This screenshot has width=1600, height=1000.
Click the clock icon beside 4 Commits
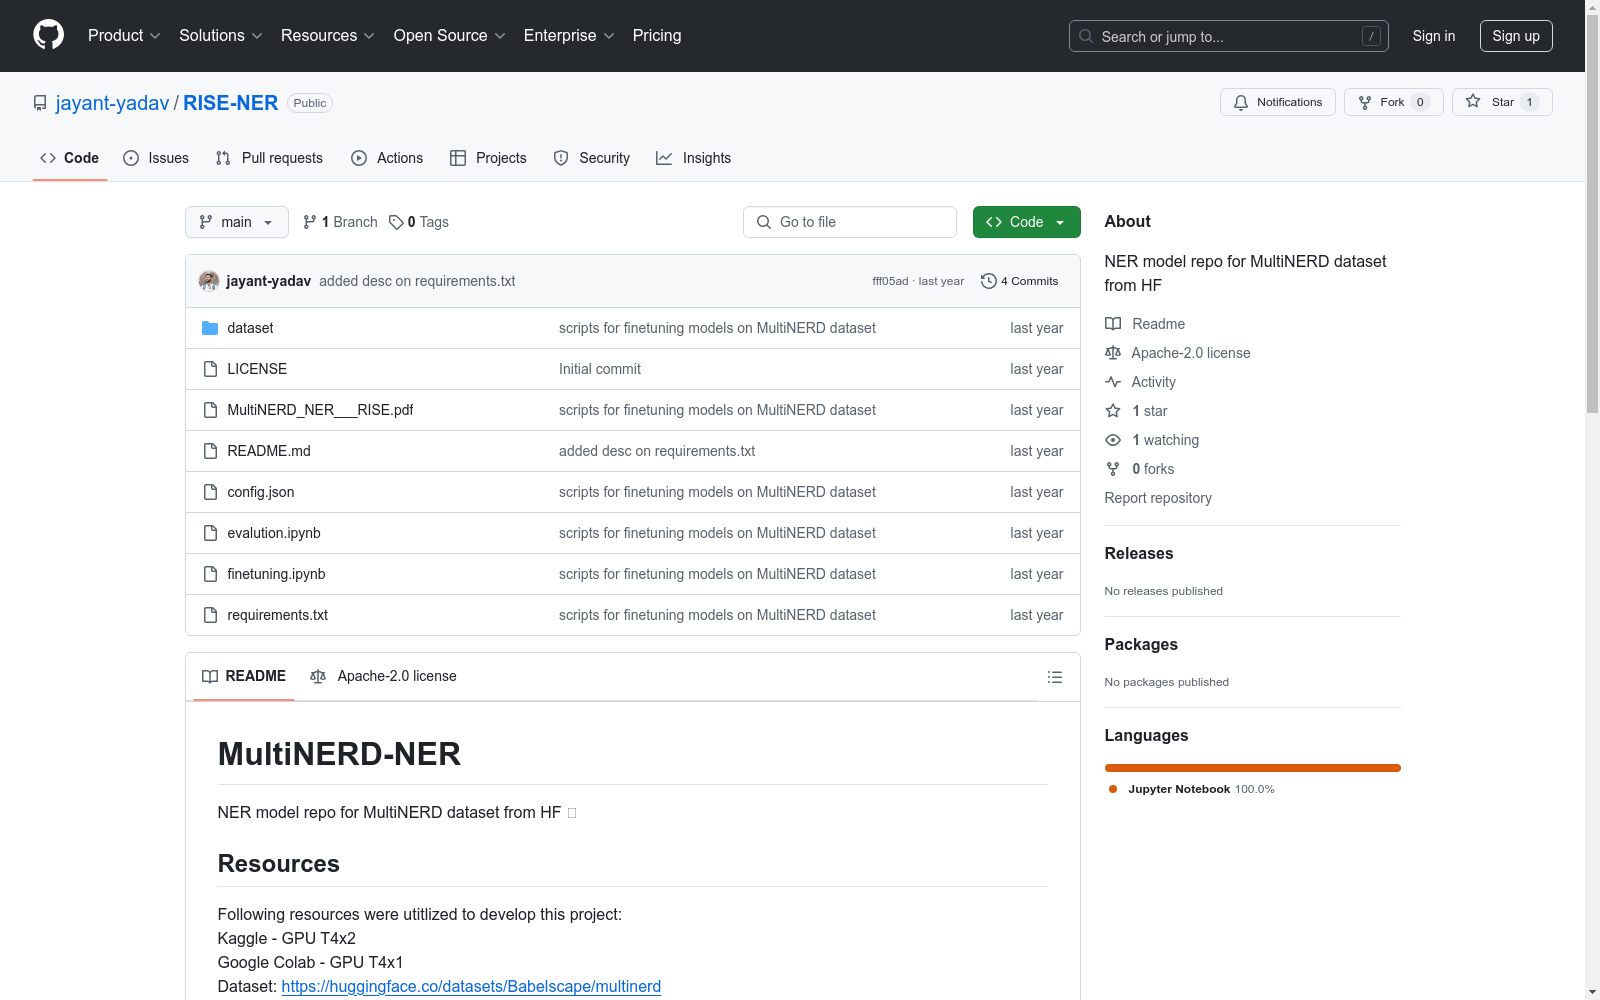tap(989, 281)
